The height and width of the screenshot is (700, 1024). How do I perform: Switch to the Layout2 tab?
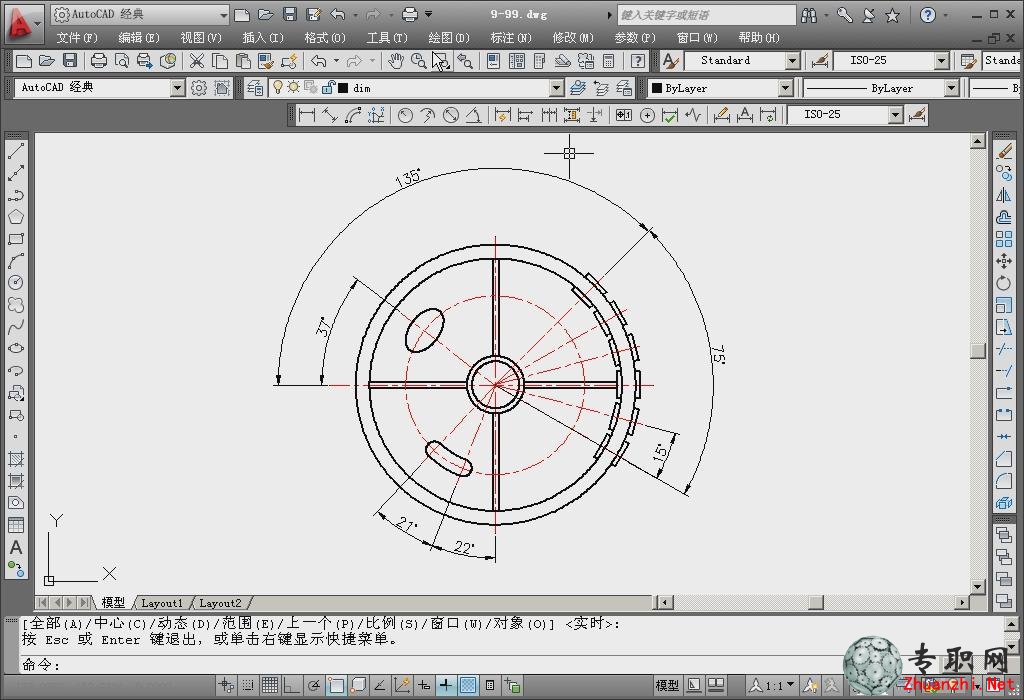[219, 603]
